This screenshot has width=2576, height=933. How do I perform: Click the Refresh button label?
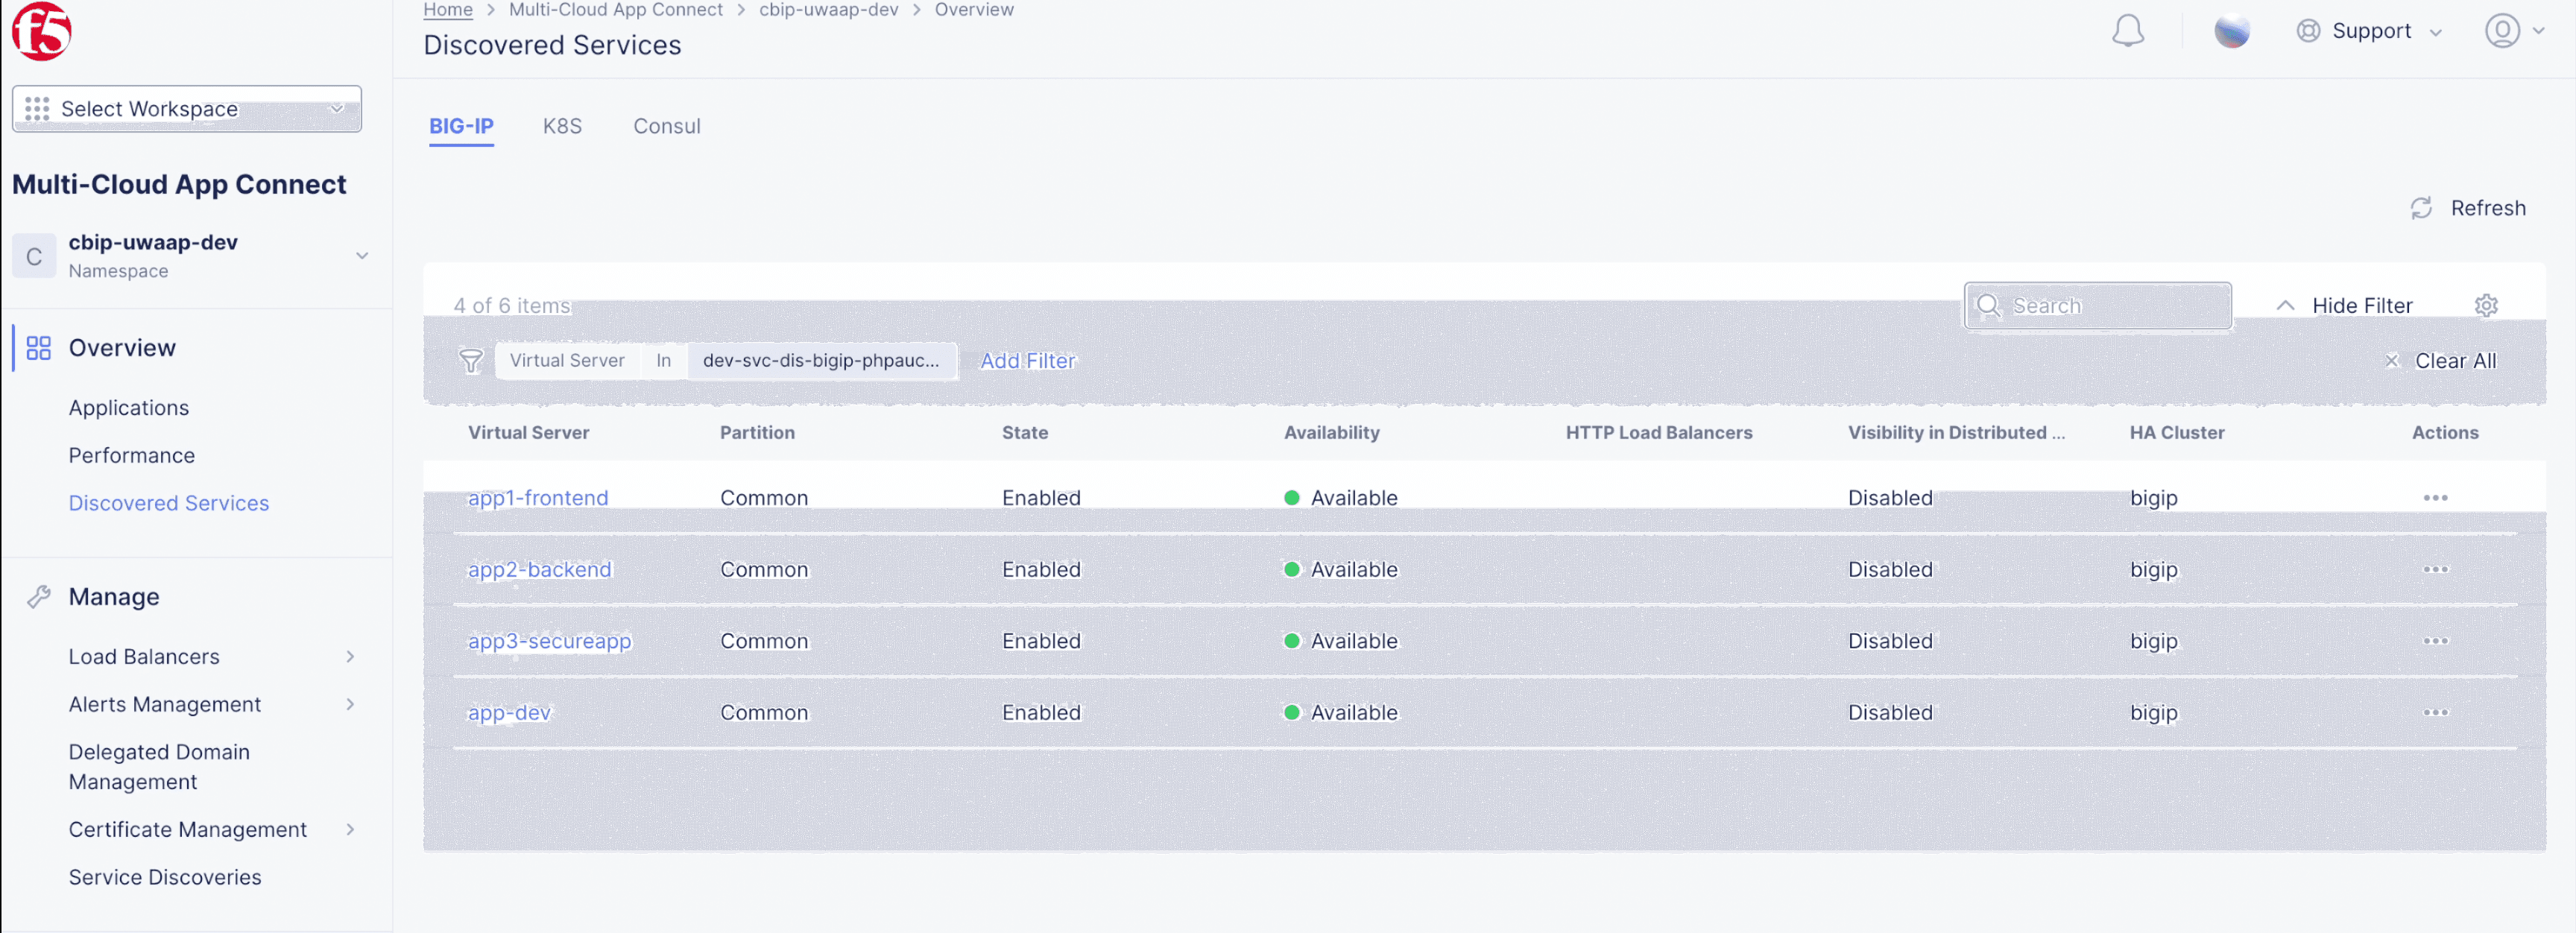(2487, 208)
